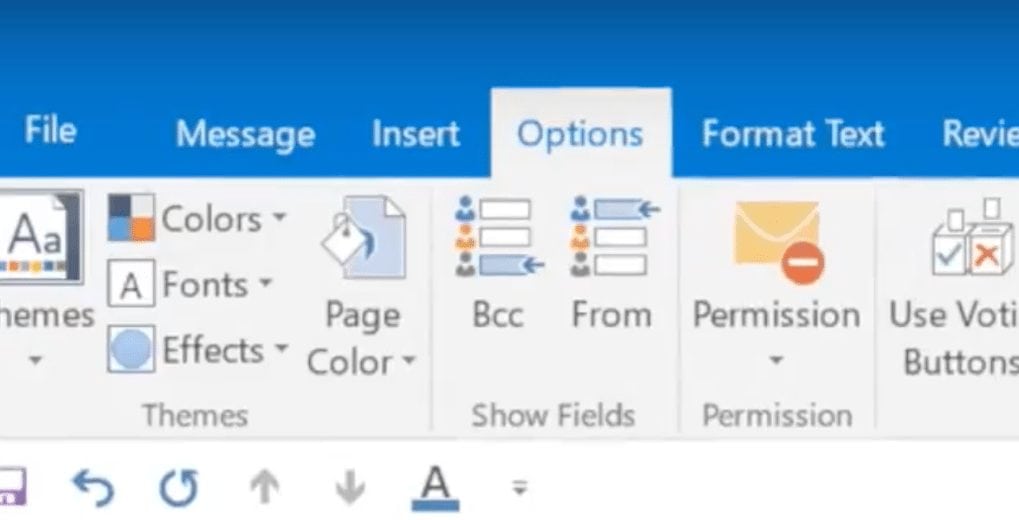The width and height of the screenshot is (1019, 520).
Task: Click the Previous Item up arrow
Action: point(264,488)
